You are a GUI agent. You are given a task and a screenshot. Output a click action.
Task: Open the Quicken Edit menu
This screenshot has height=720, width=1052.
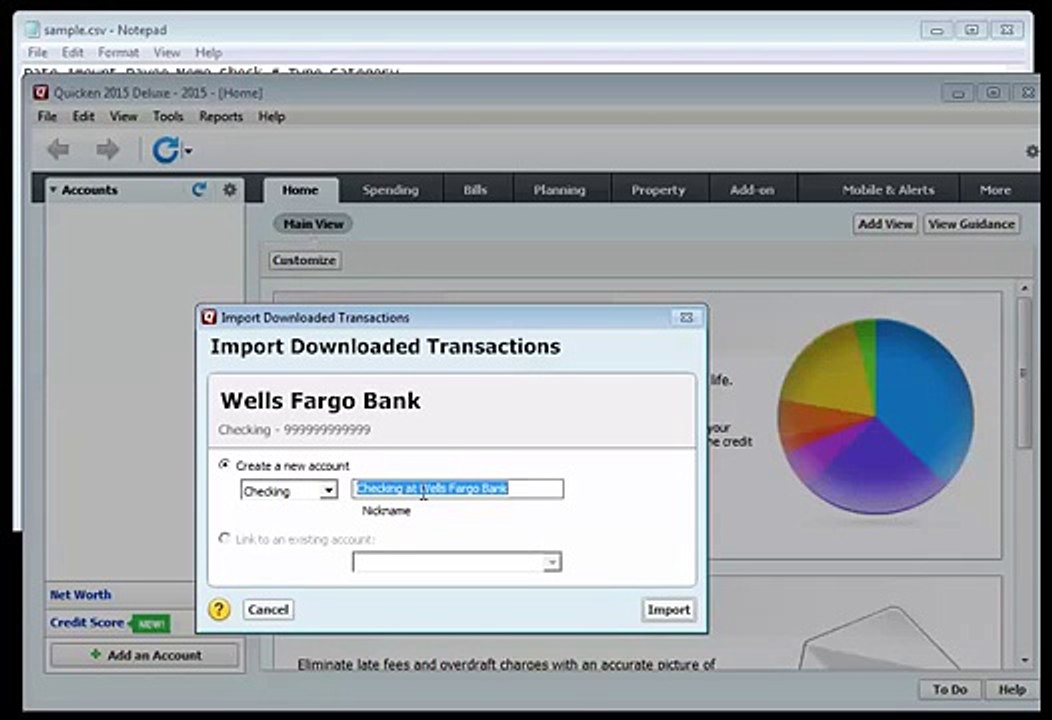coord(83,116)
